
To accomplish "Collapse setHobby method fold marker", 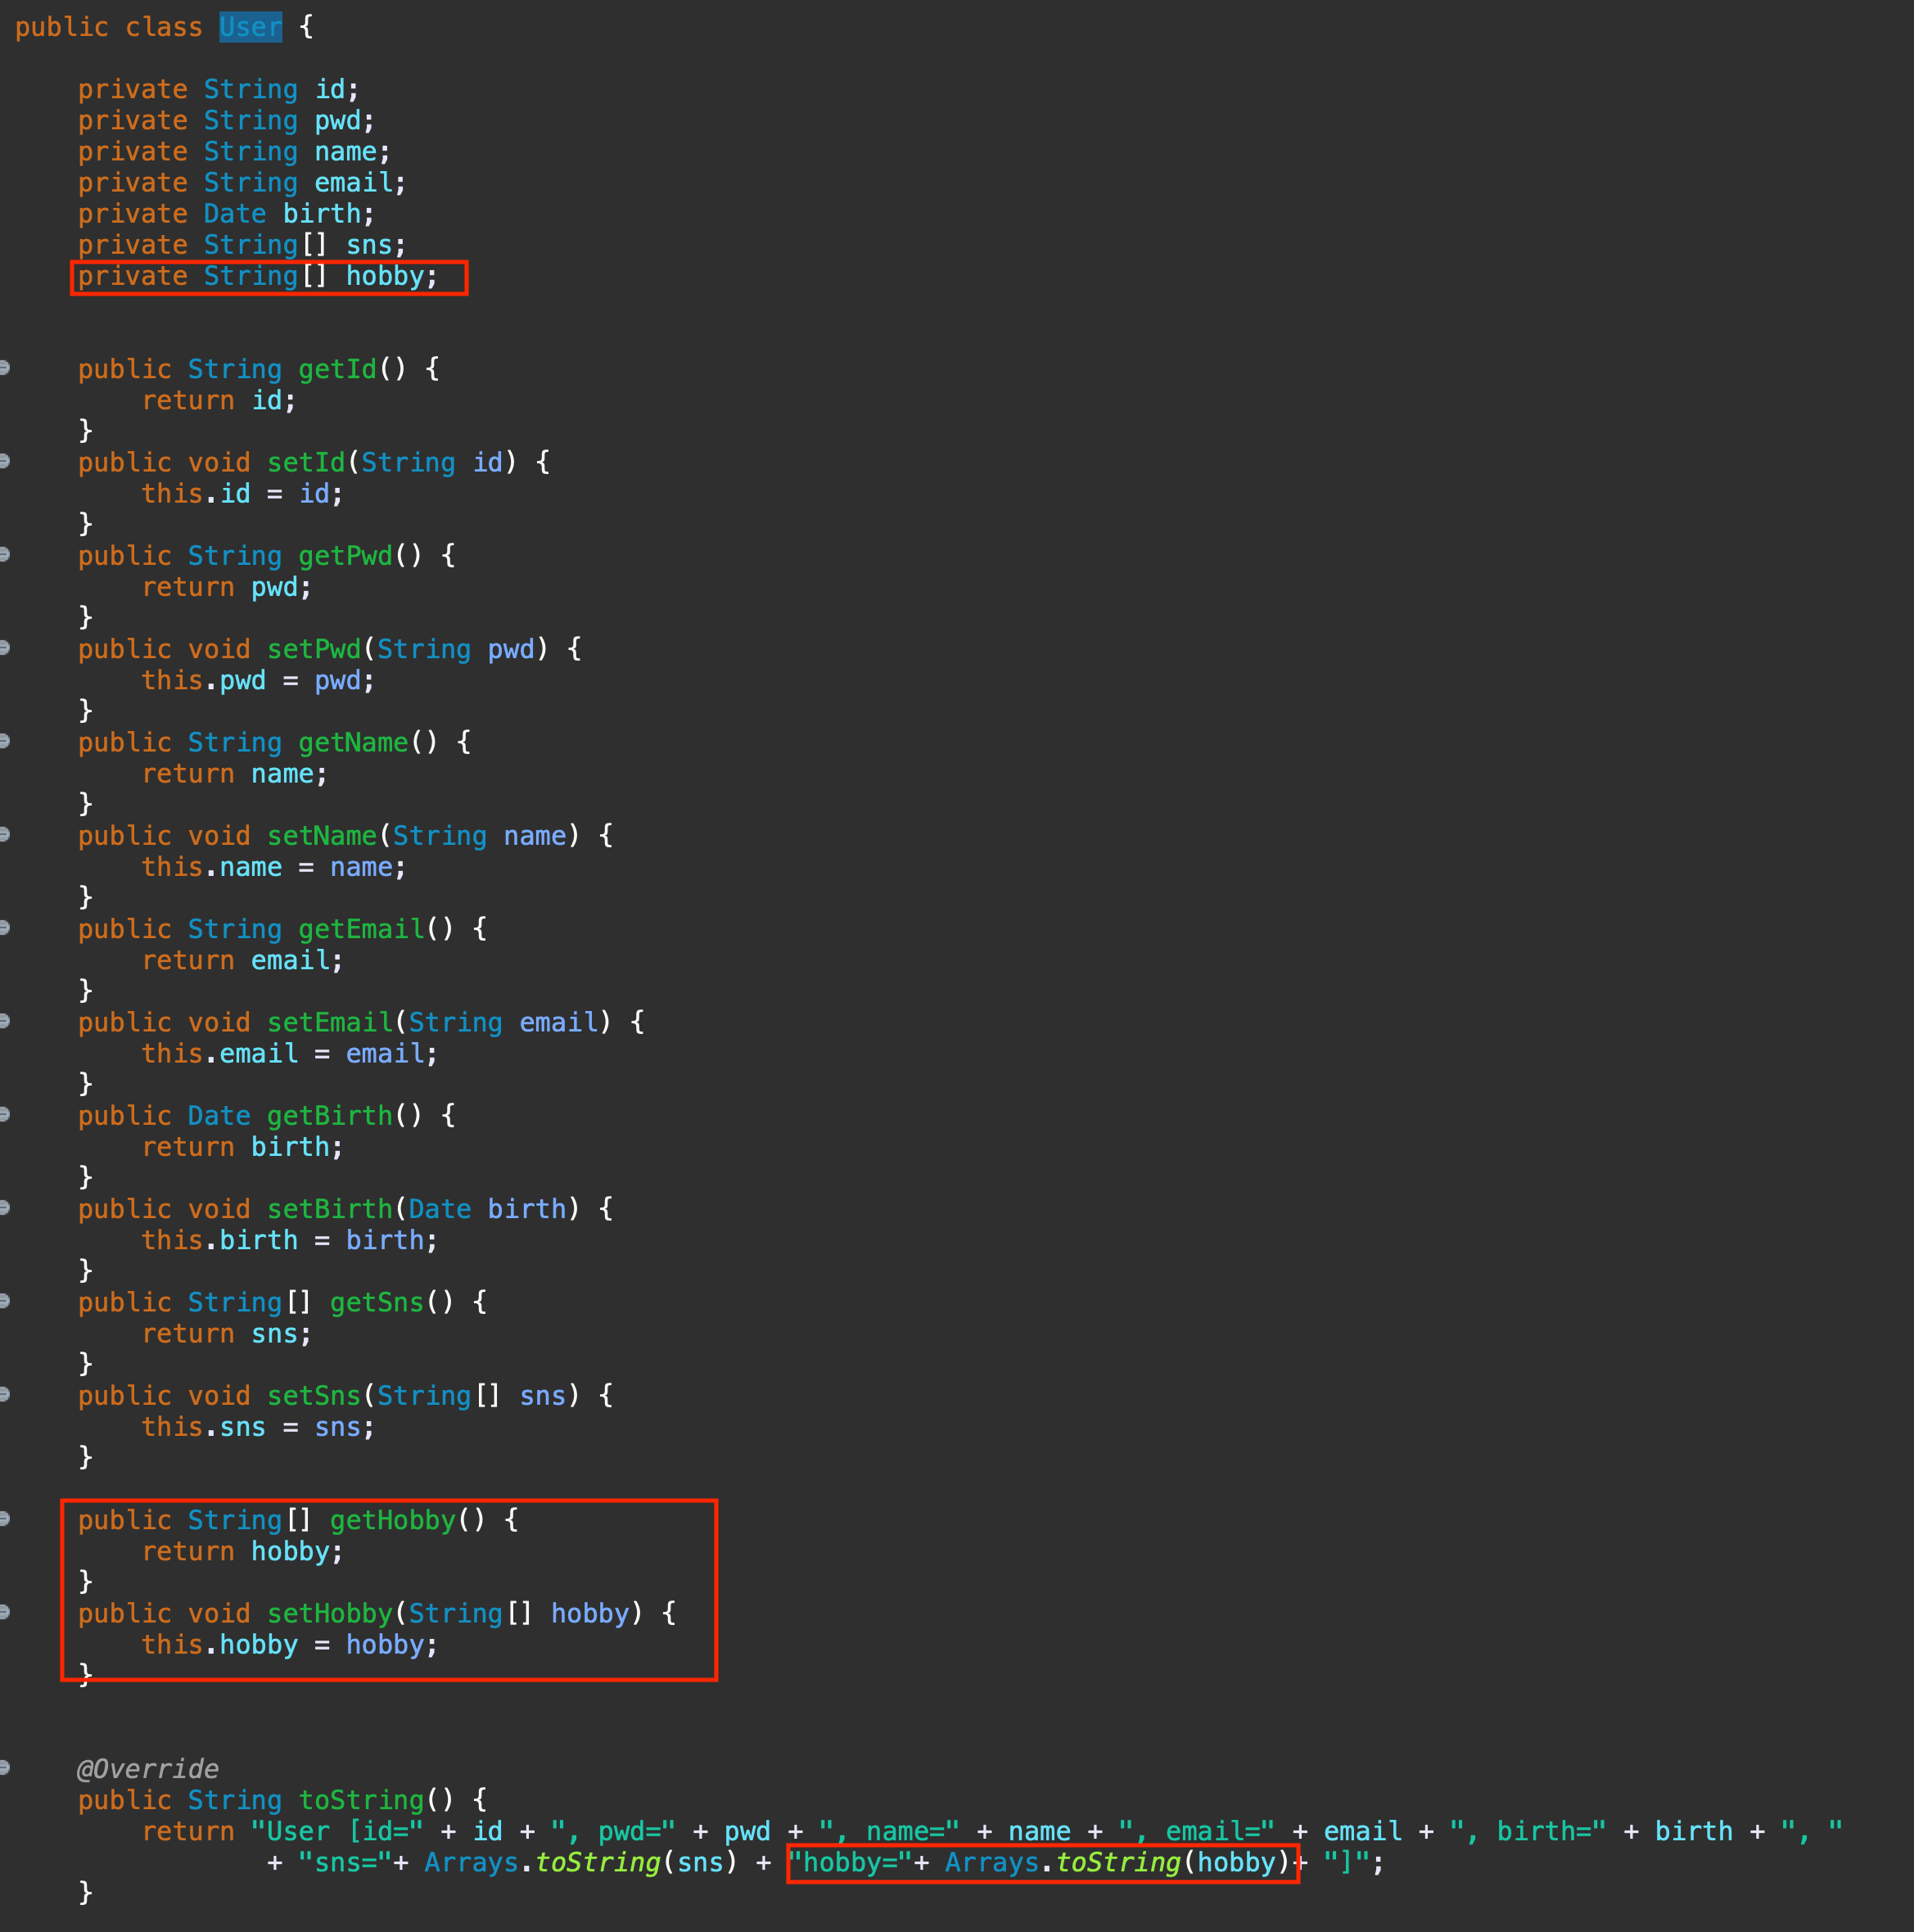I will coord(5,1612).
